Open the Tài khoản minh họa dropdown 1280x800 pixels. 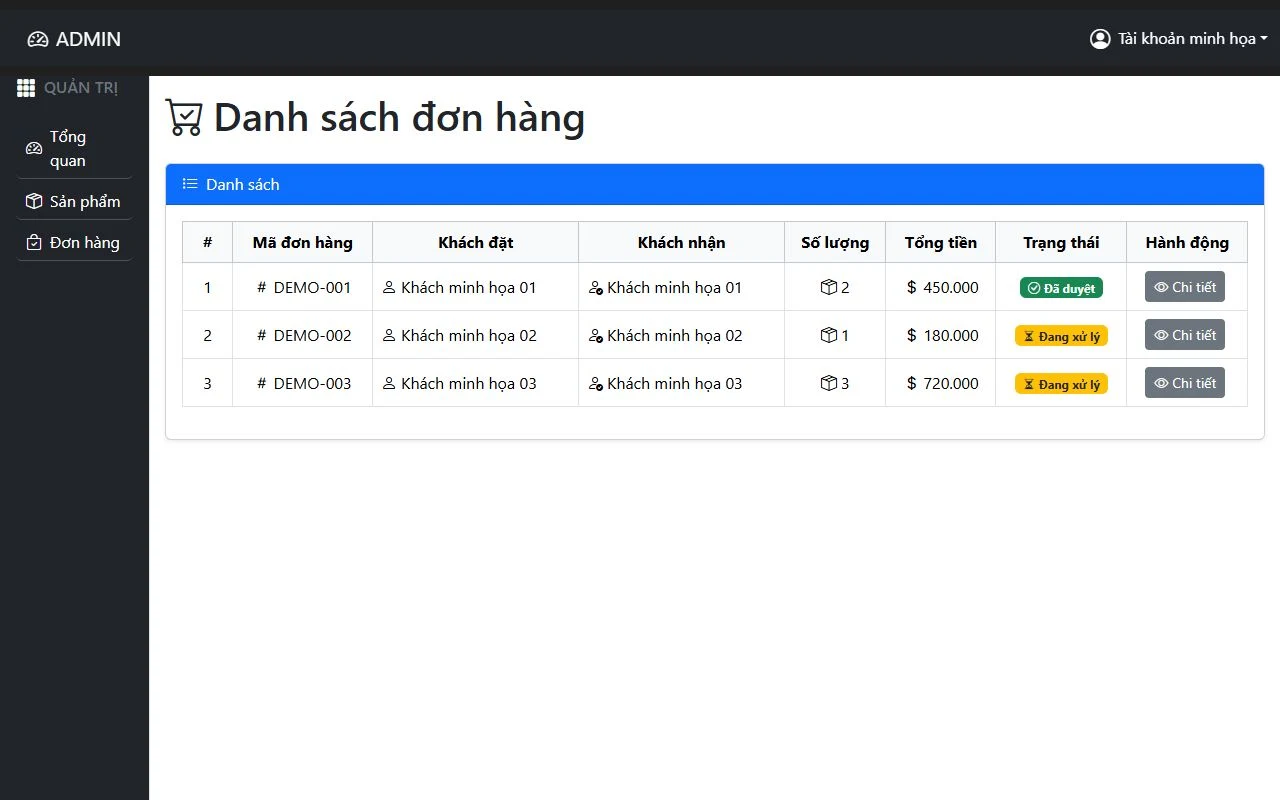[1179, 39]
